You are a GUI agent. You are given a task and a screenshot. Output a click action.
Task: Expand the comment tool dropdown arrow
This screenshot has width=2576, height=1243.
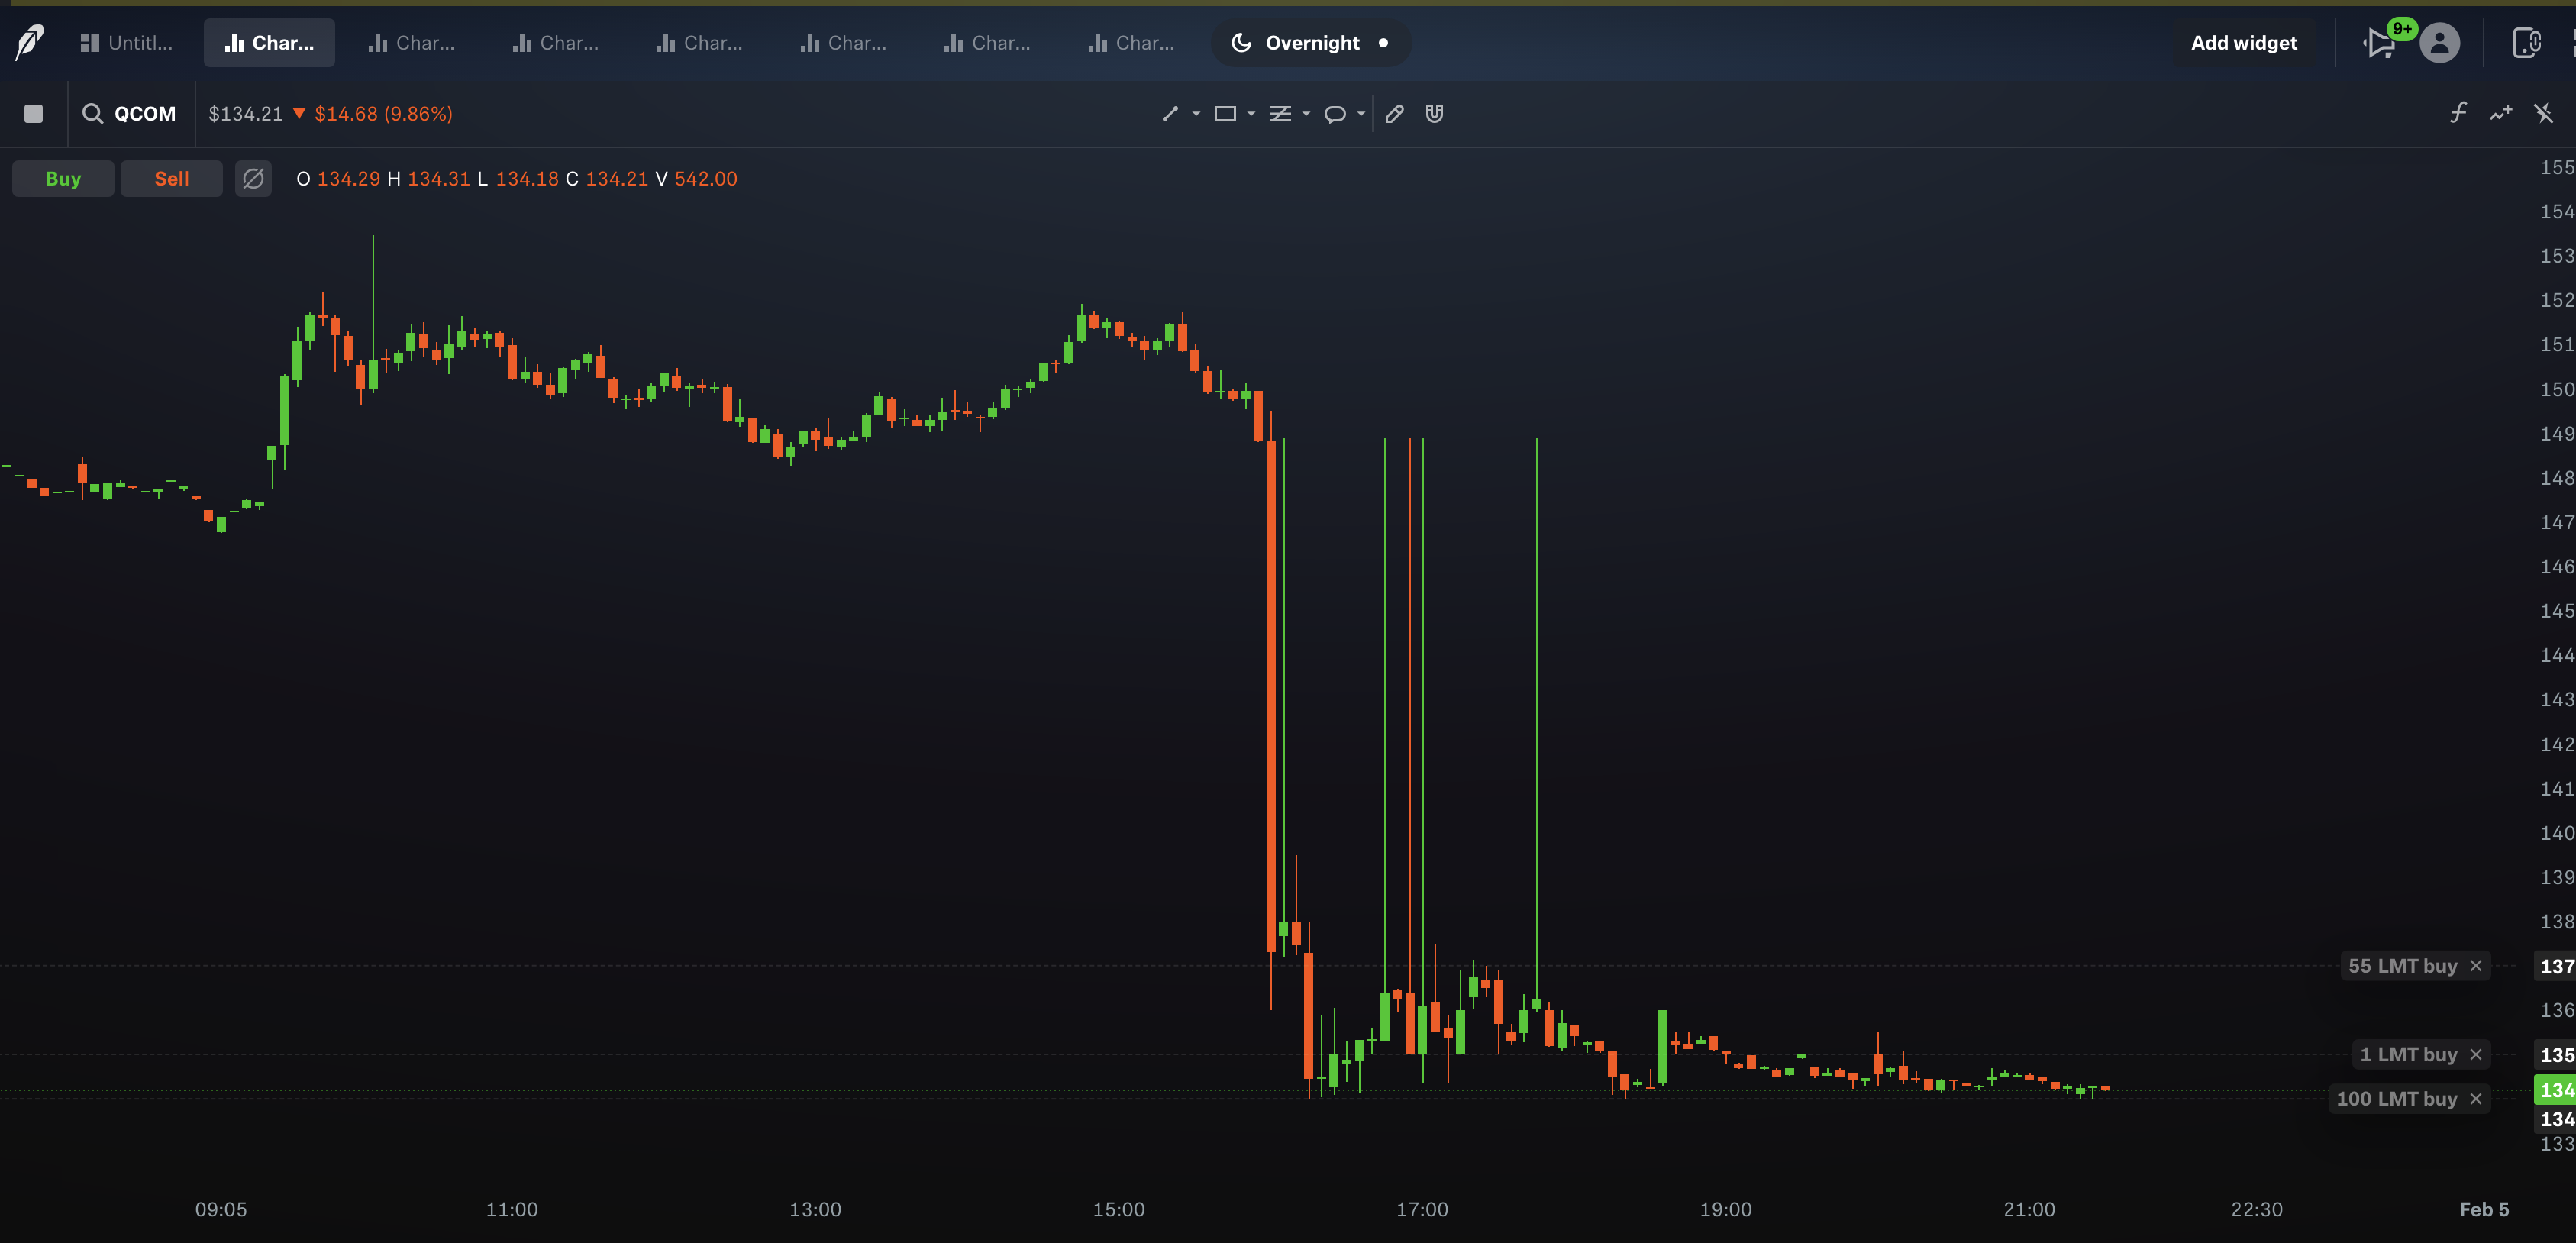pos(1361,114)
